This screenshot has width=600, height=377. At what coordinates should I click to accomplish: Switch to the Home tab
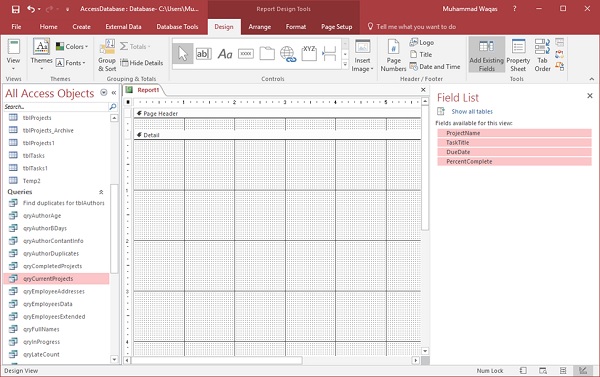tap(49, 27)
